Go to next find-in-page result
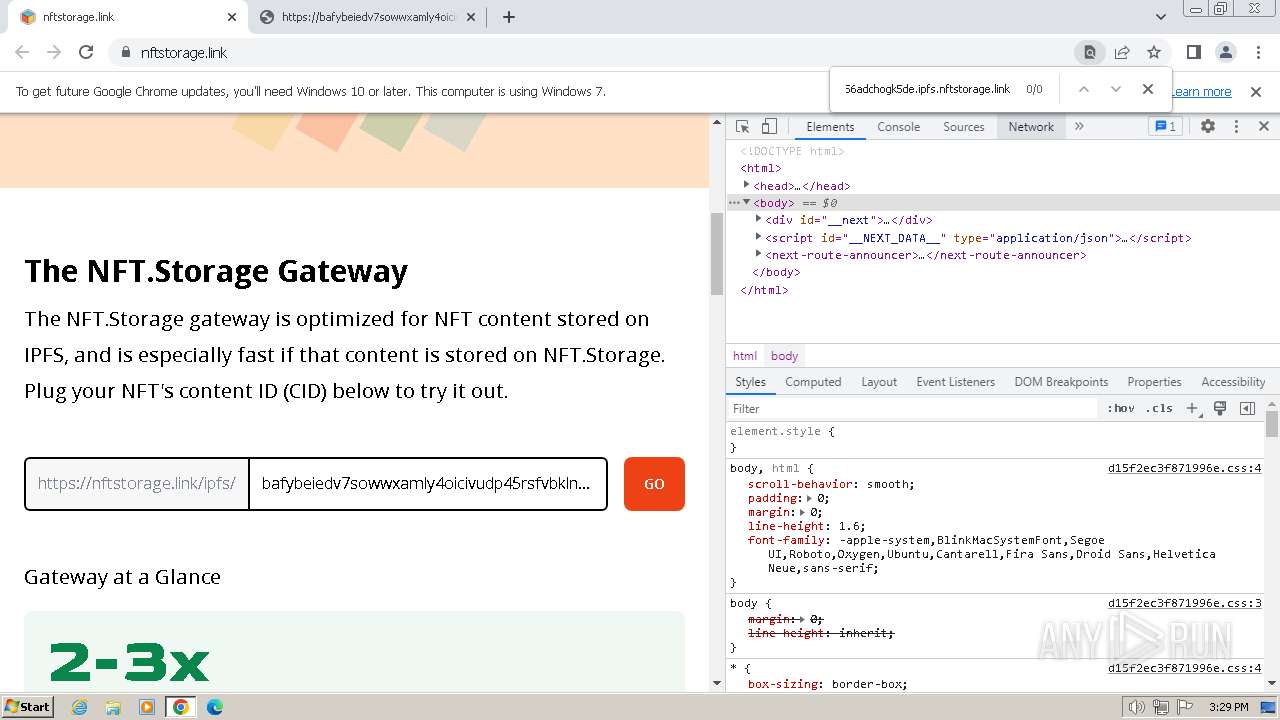This screenshot has height=720, width=1280. coord(1116,89)
